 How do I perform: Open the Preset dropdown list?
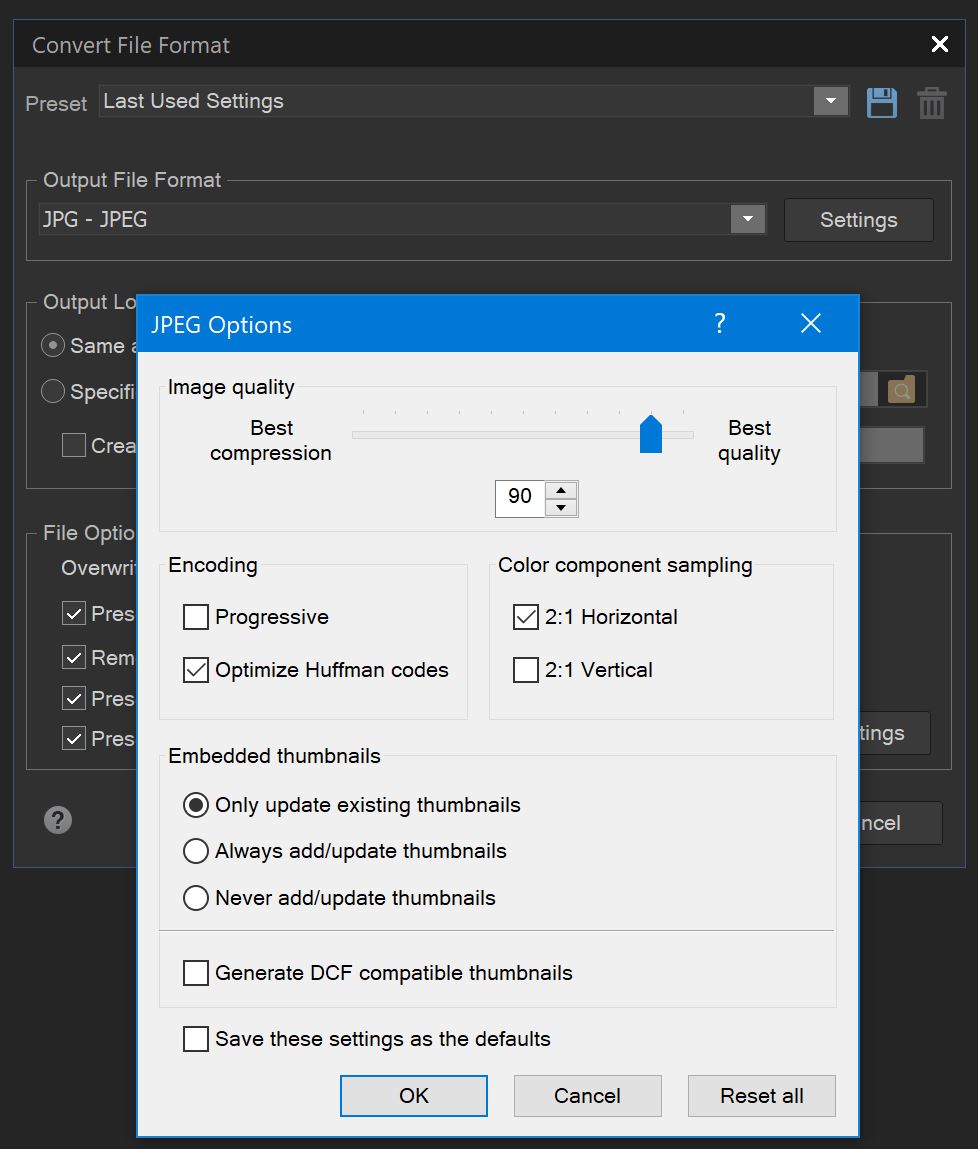(830, 101)
